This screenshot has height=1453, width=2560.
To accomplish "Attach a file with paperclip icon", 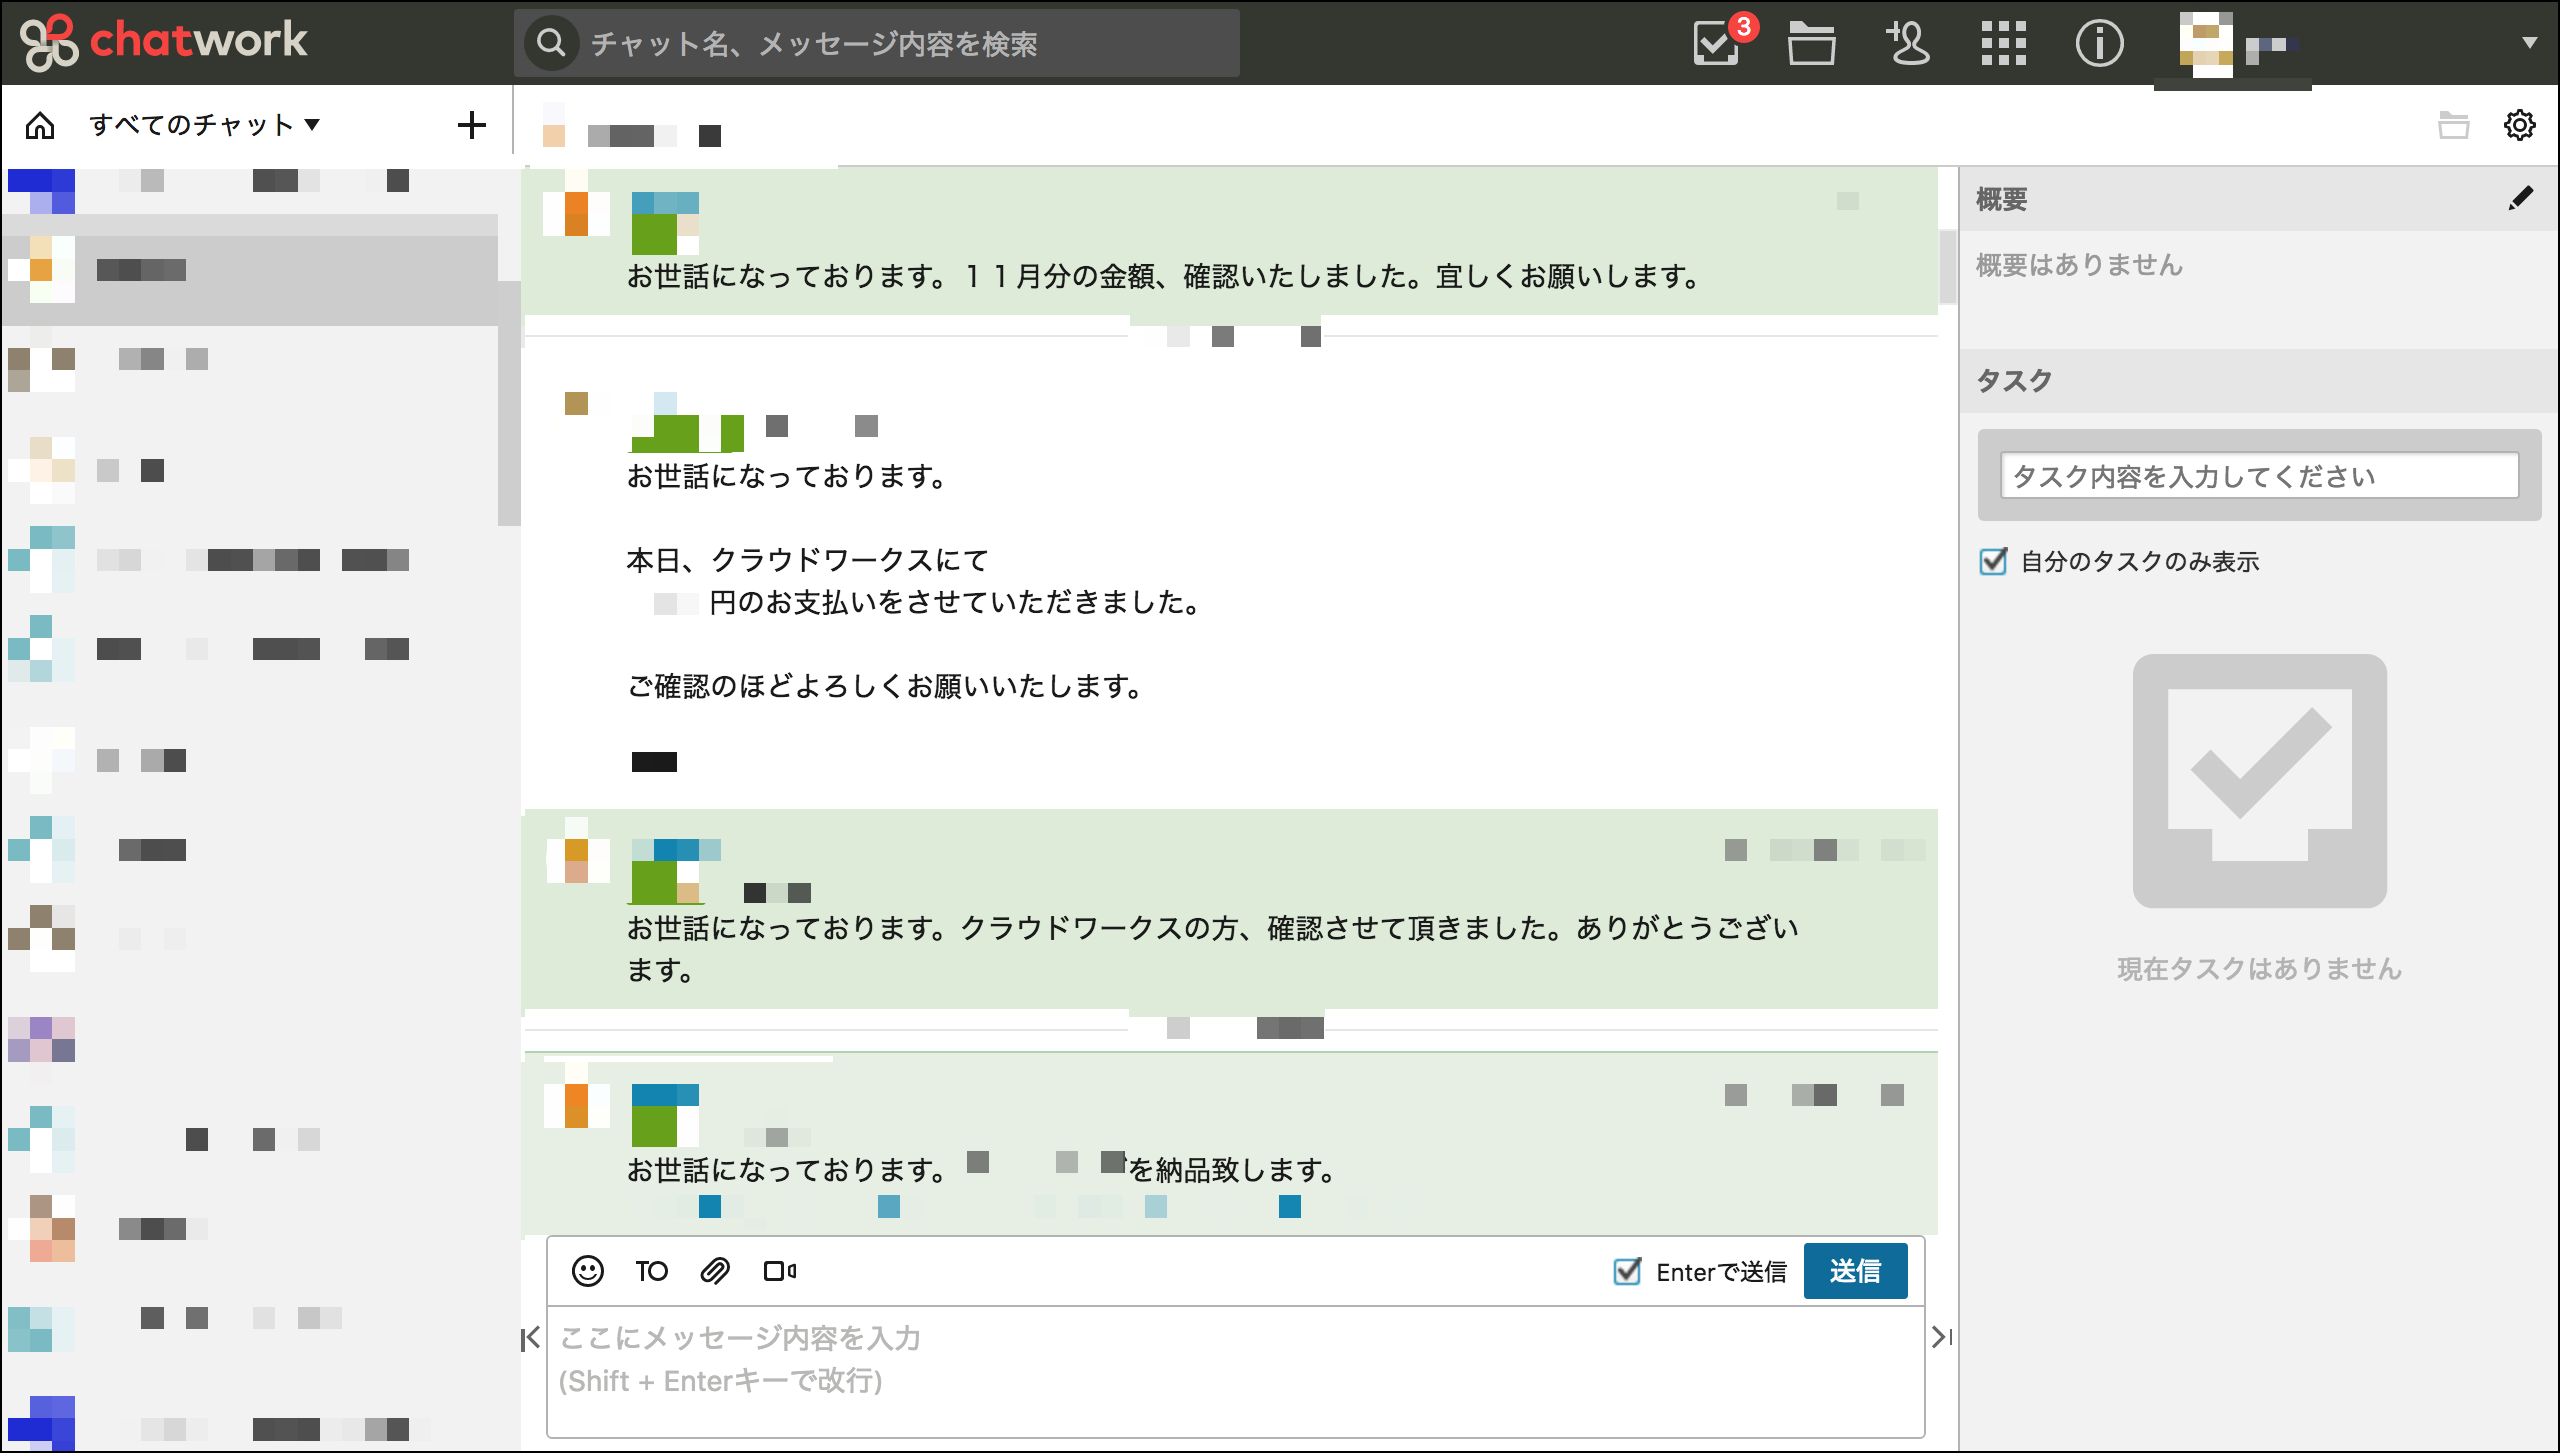I will [715, 1271].
